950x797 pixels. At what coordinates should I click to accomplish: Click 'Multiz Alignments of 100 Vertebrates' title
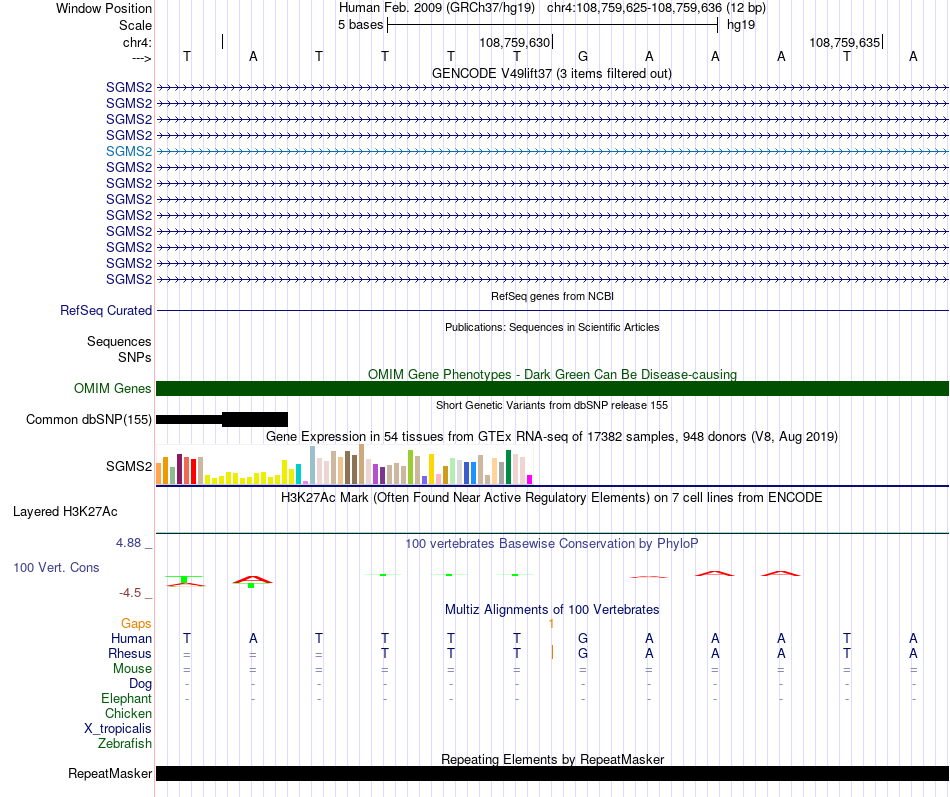552,610
